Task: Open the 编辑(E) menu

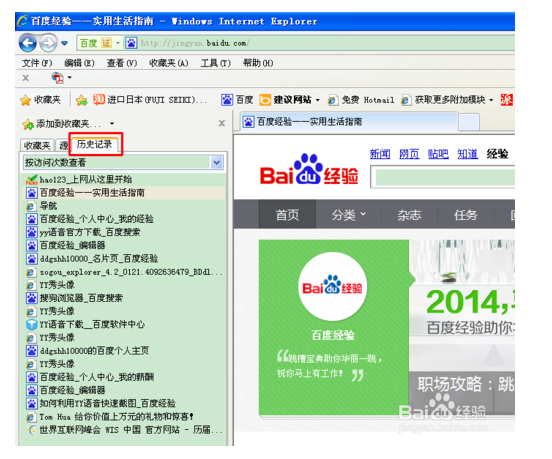Action: [79, 63]
